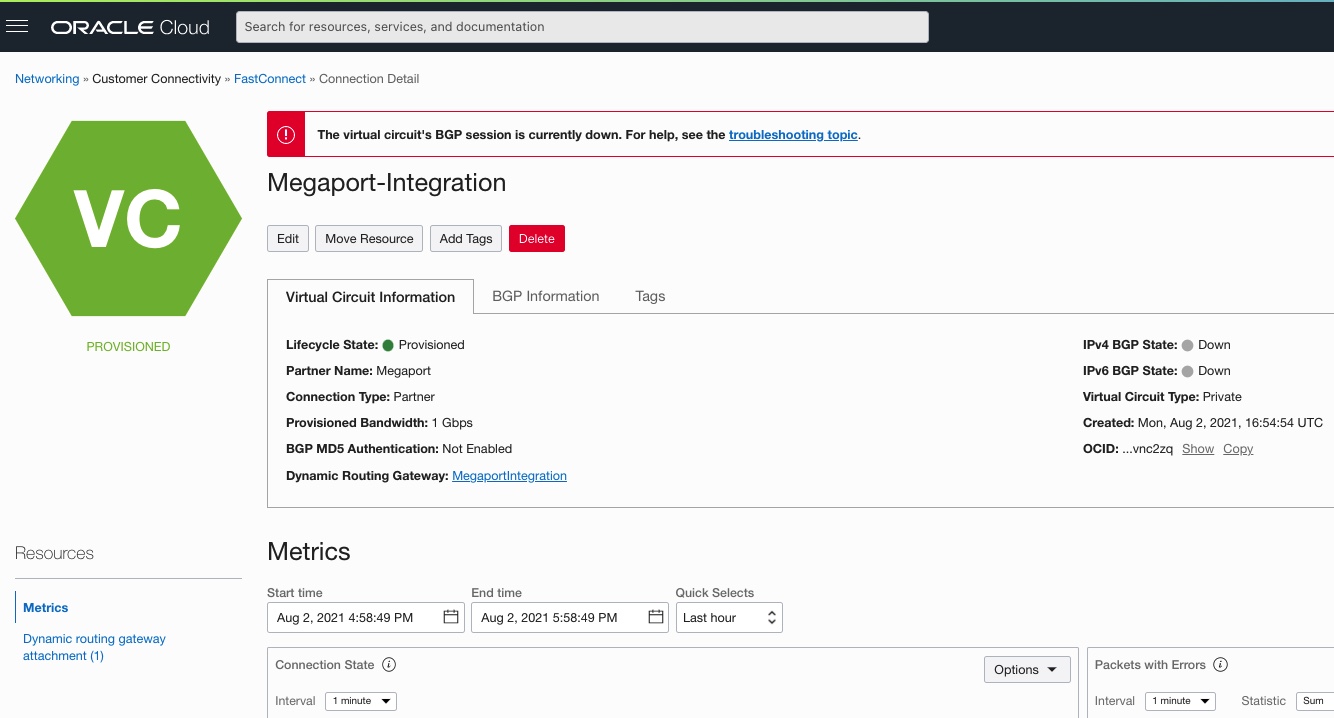Viewport: 1334px width, 718px height.
Task: Click the End time input field
Action: tap(570, 618)
